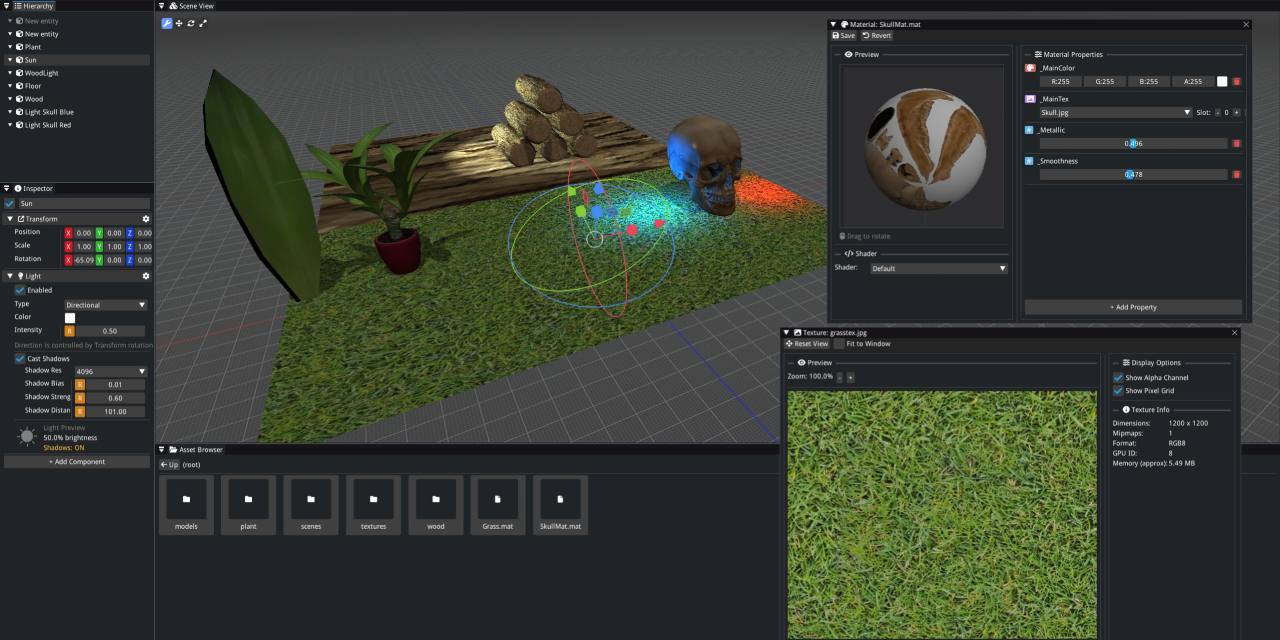Go Up in the Asset Browser
Screen dimensions: 1280x640
[169, 465]
